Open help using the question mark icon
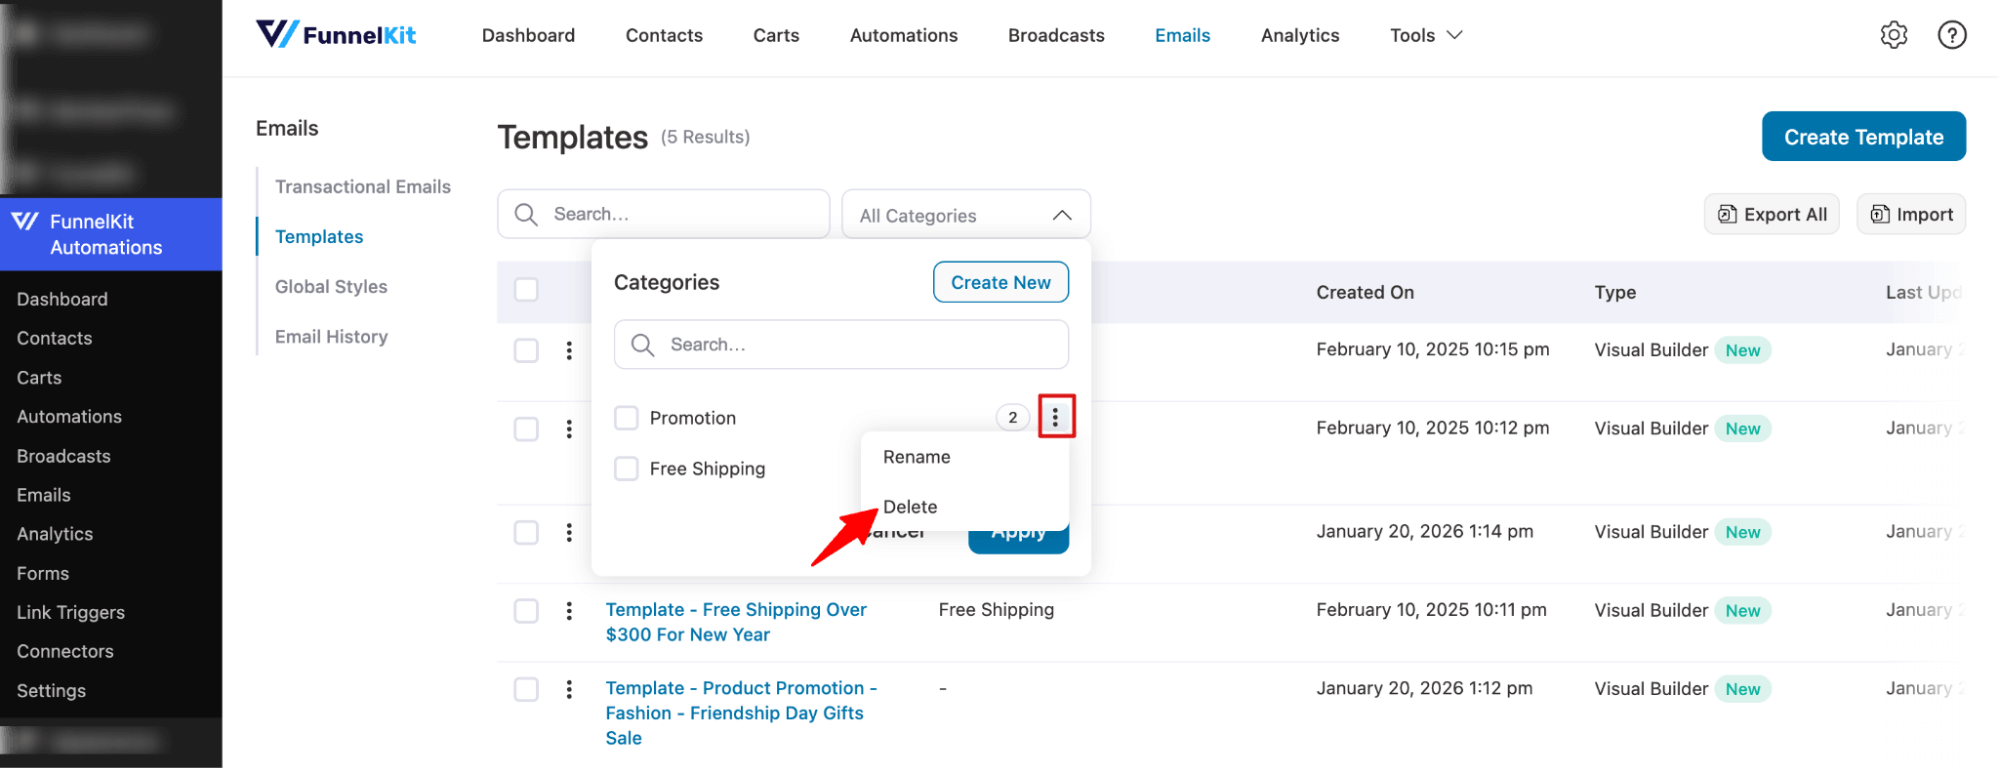This screenshot has width=1999, height=769. click(1952, 34)
